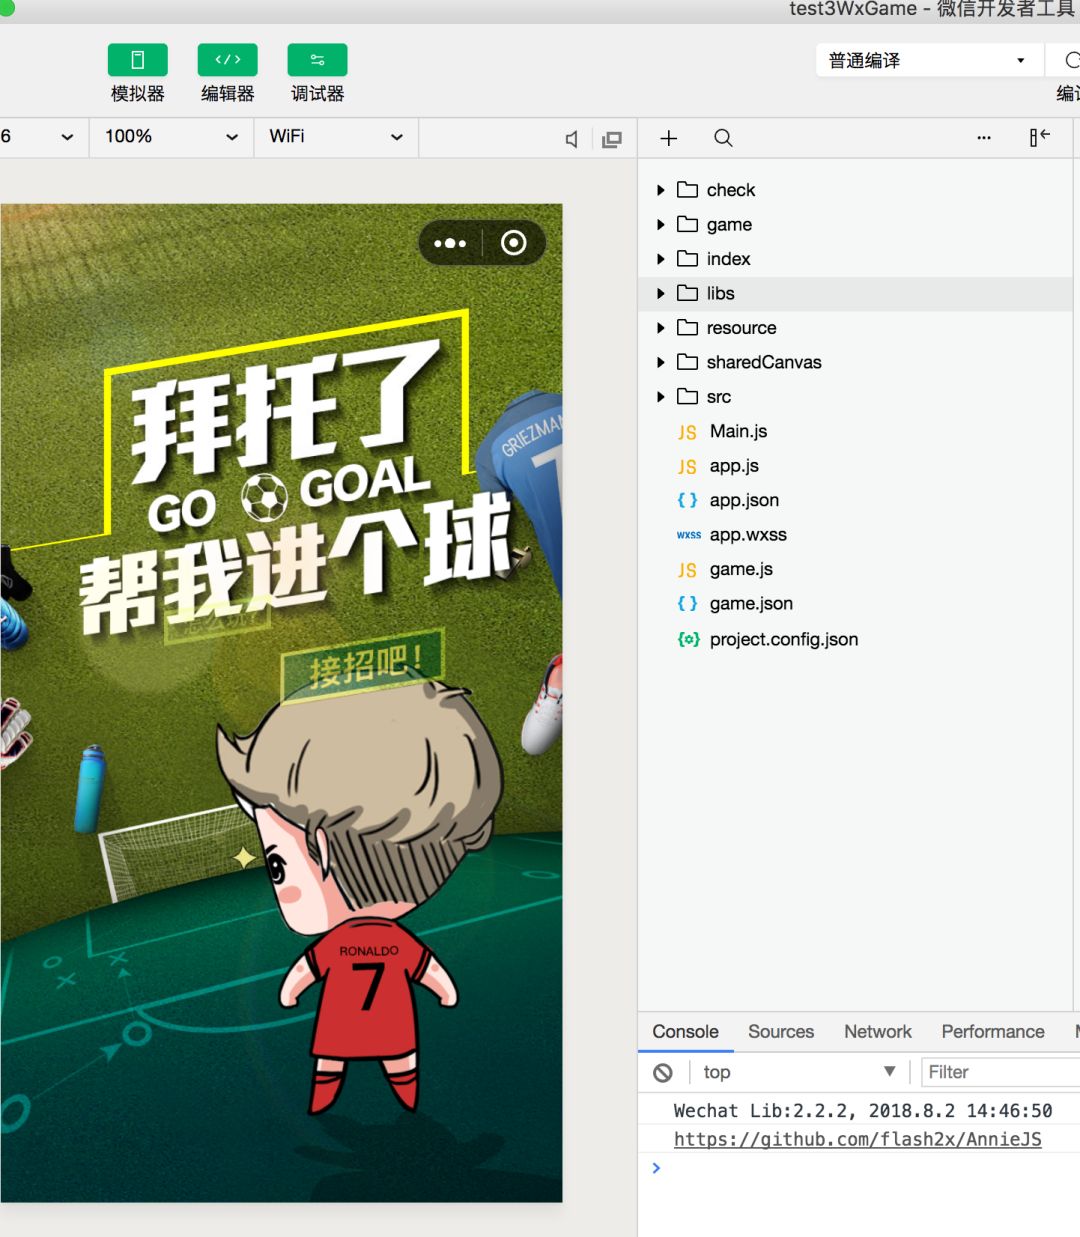This screenshot has width=1080, height=1237.
Task: Select the index folder
Action: click(x=855, y=259)
